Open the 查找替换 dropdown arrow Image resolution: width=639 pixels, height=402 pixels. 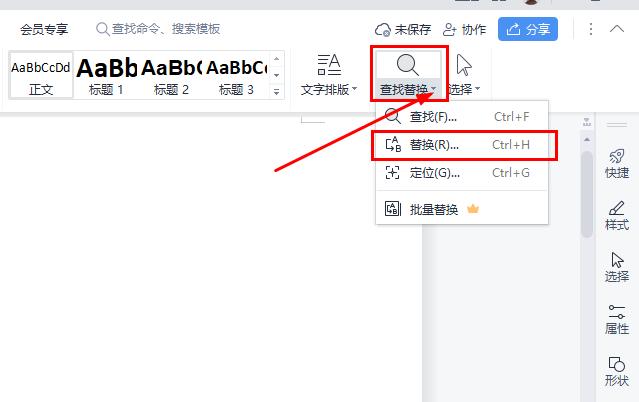pos(434,88)
